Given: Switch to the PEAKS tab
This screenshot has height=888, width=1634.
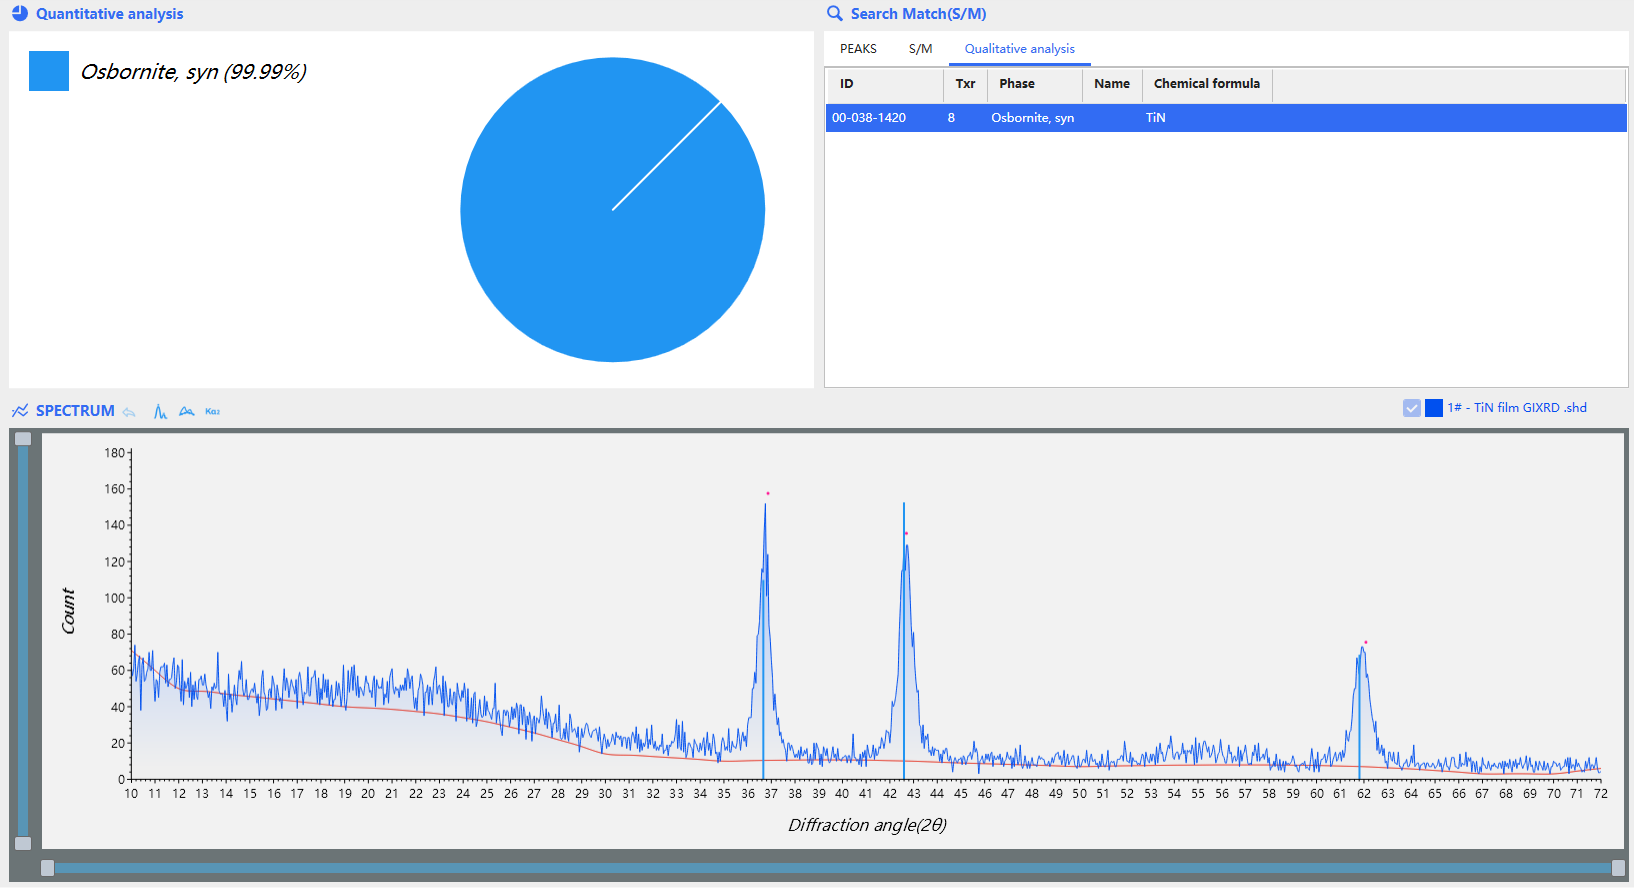Looking at the screenshot, I should coord(858,49).
